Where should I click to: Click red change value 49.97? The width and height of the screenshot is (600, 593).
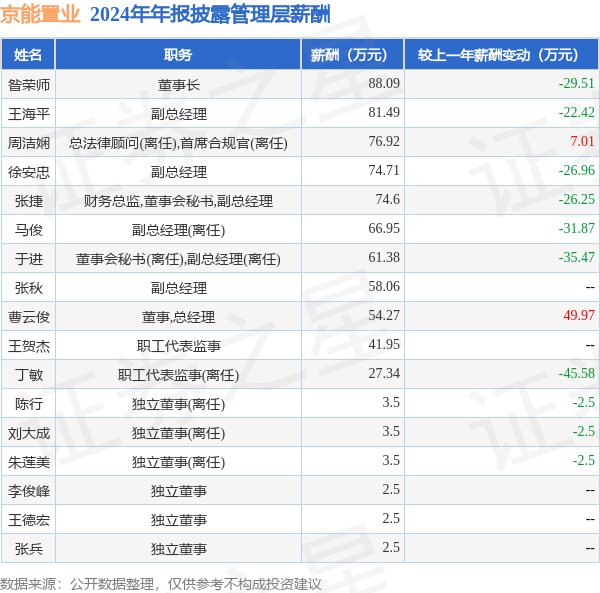pyautogui.click(x=579, y=315)
